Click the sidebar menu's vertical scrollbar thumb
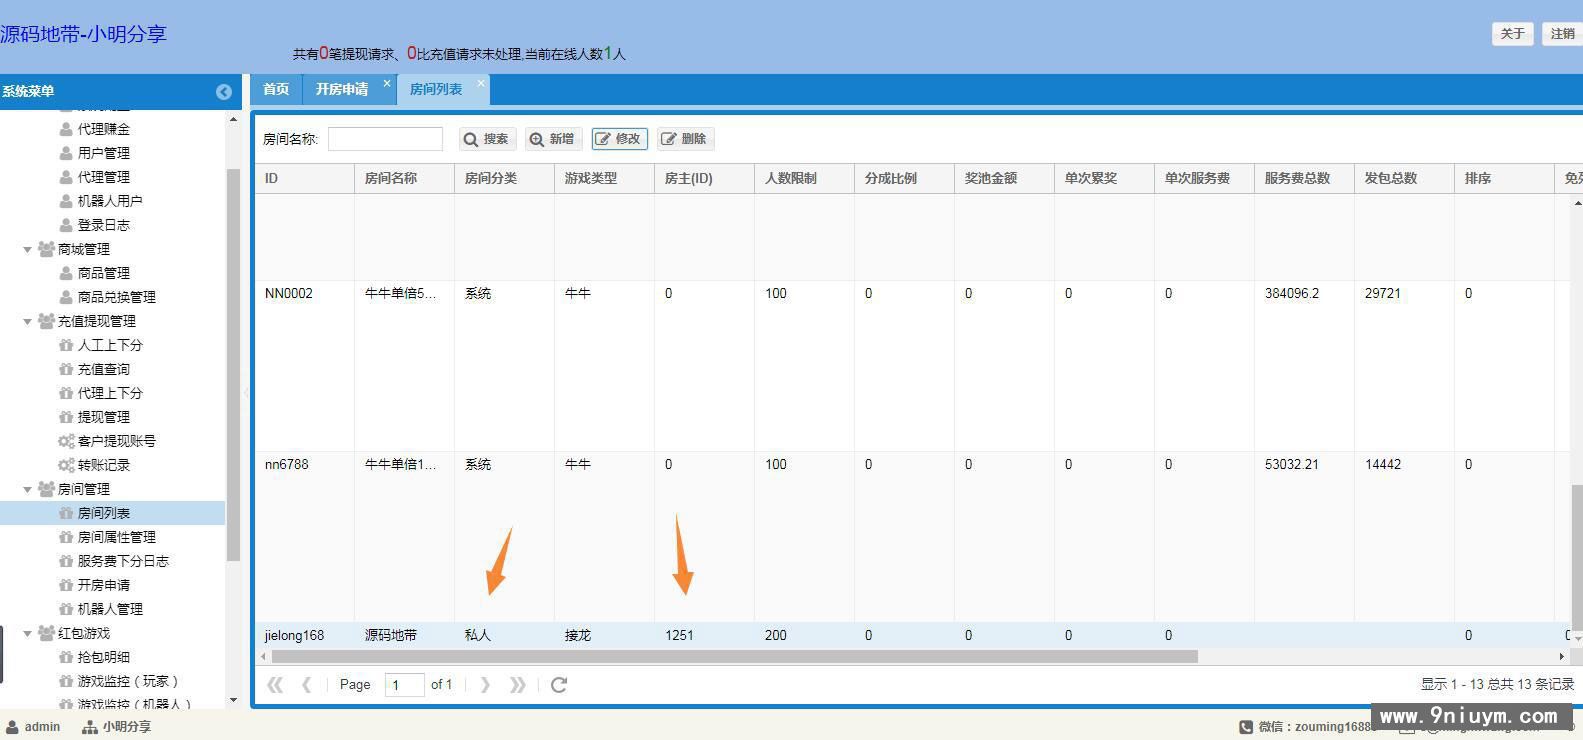Screen dimensions: 1583x740 (234, 365)
